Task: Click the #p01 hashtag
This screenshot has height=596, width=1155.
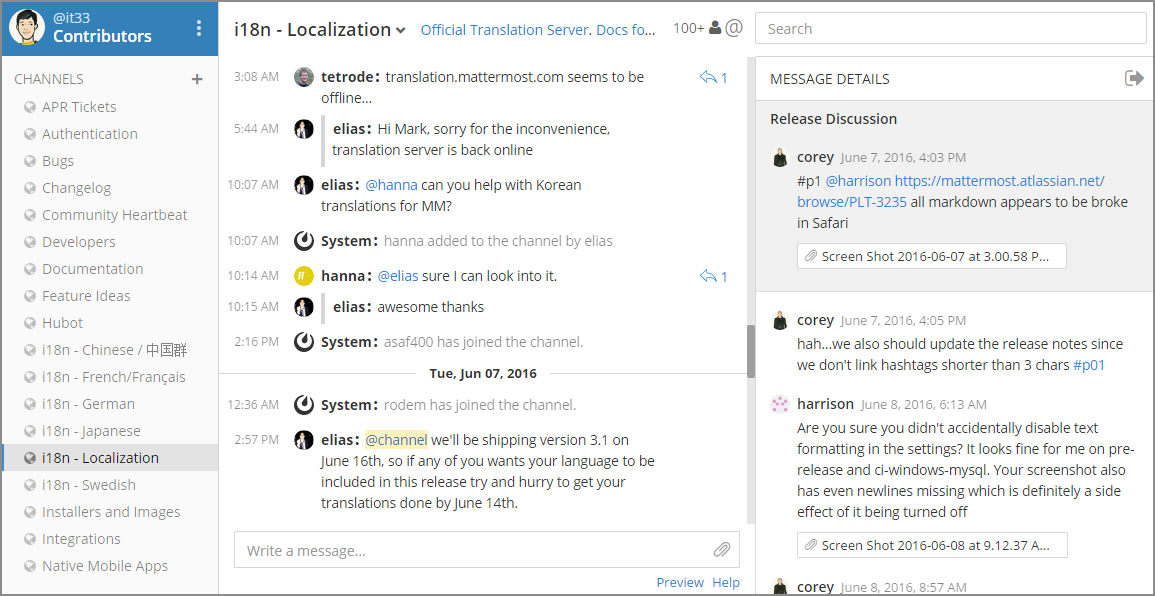Action: tap(1089, 365)
